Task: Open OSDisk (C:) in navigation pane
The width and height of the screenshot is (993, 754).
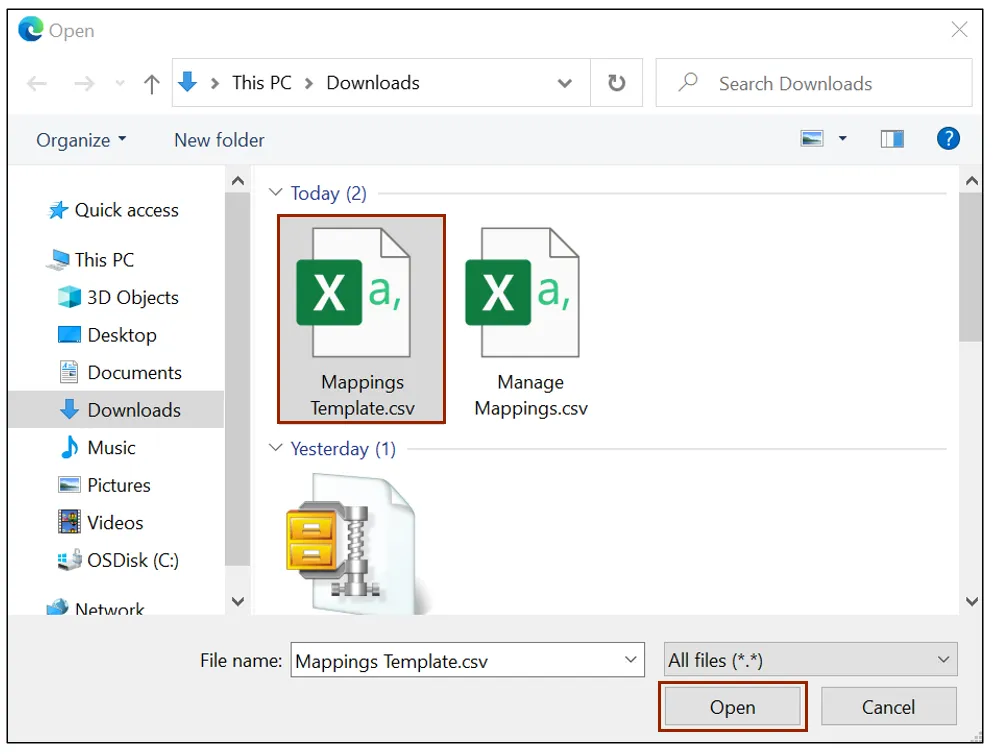Action: point(132,560)
